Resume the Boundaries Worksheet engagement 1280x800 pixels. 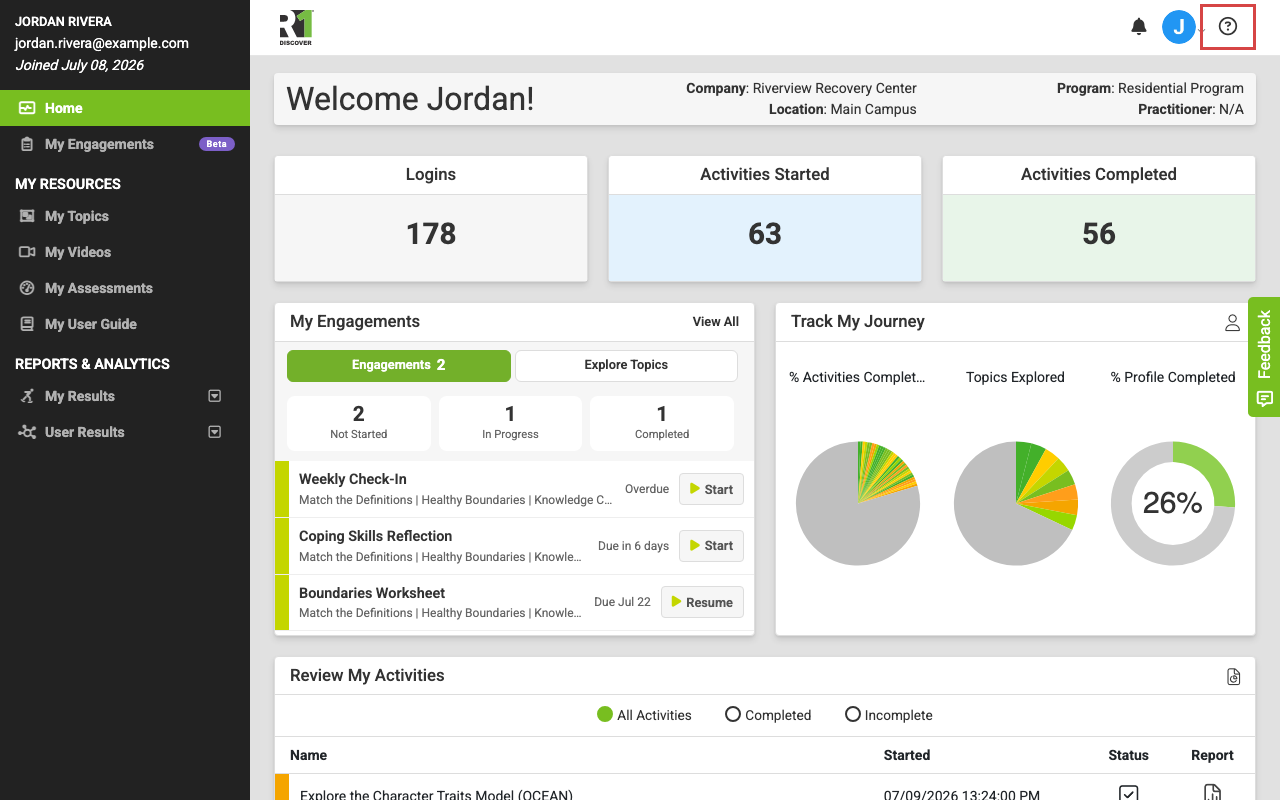(x=702, y=602)
